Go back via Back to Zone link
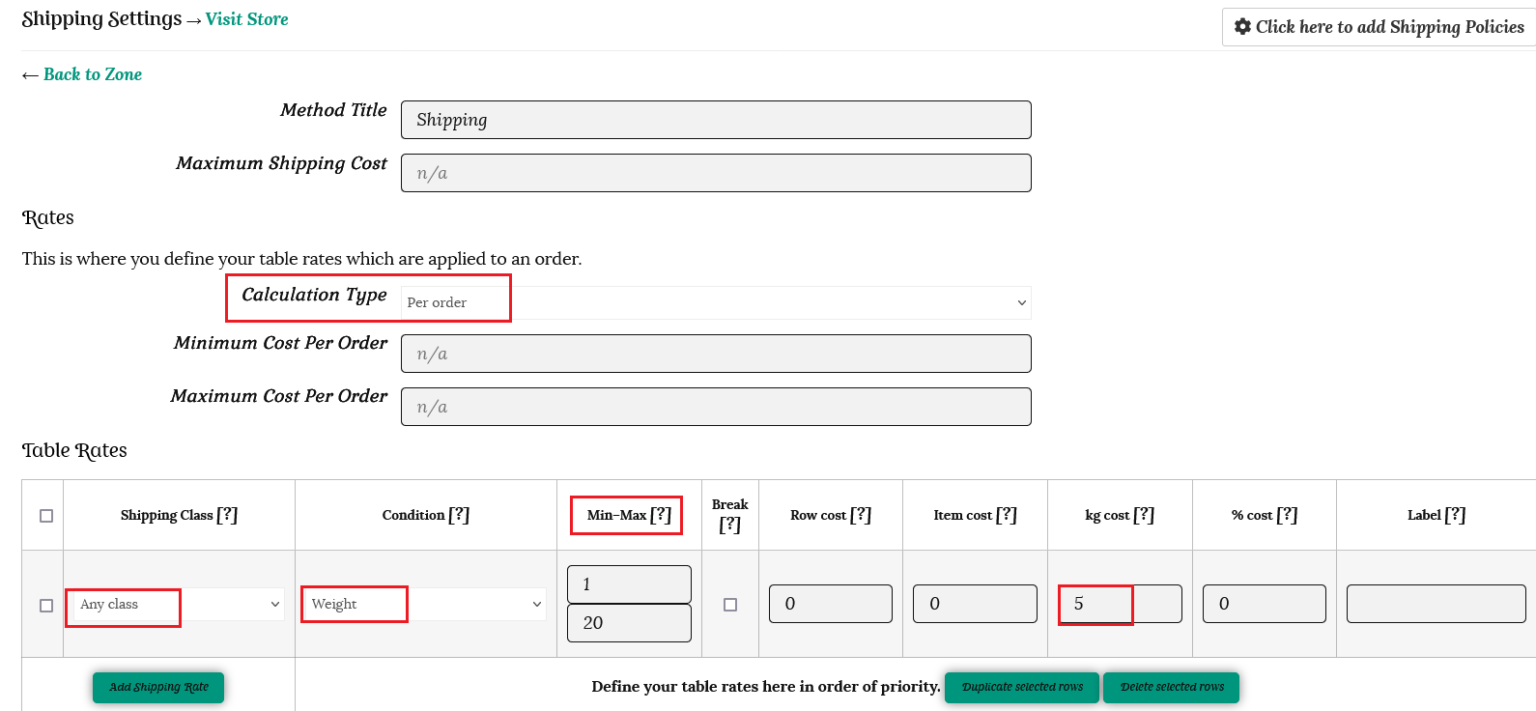This screenshot has width=1536, height=711. pyautogui.click(x=92, y=74)
